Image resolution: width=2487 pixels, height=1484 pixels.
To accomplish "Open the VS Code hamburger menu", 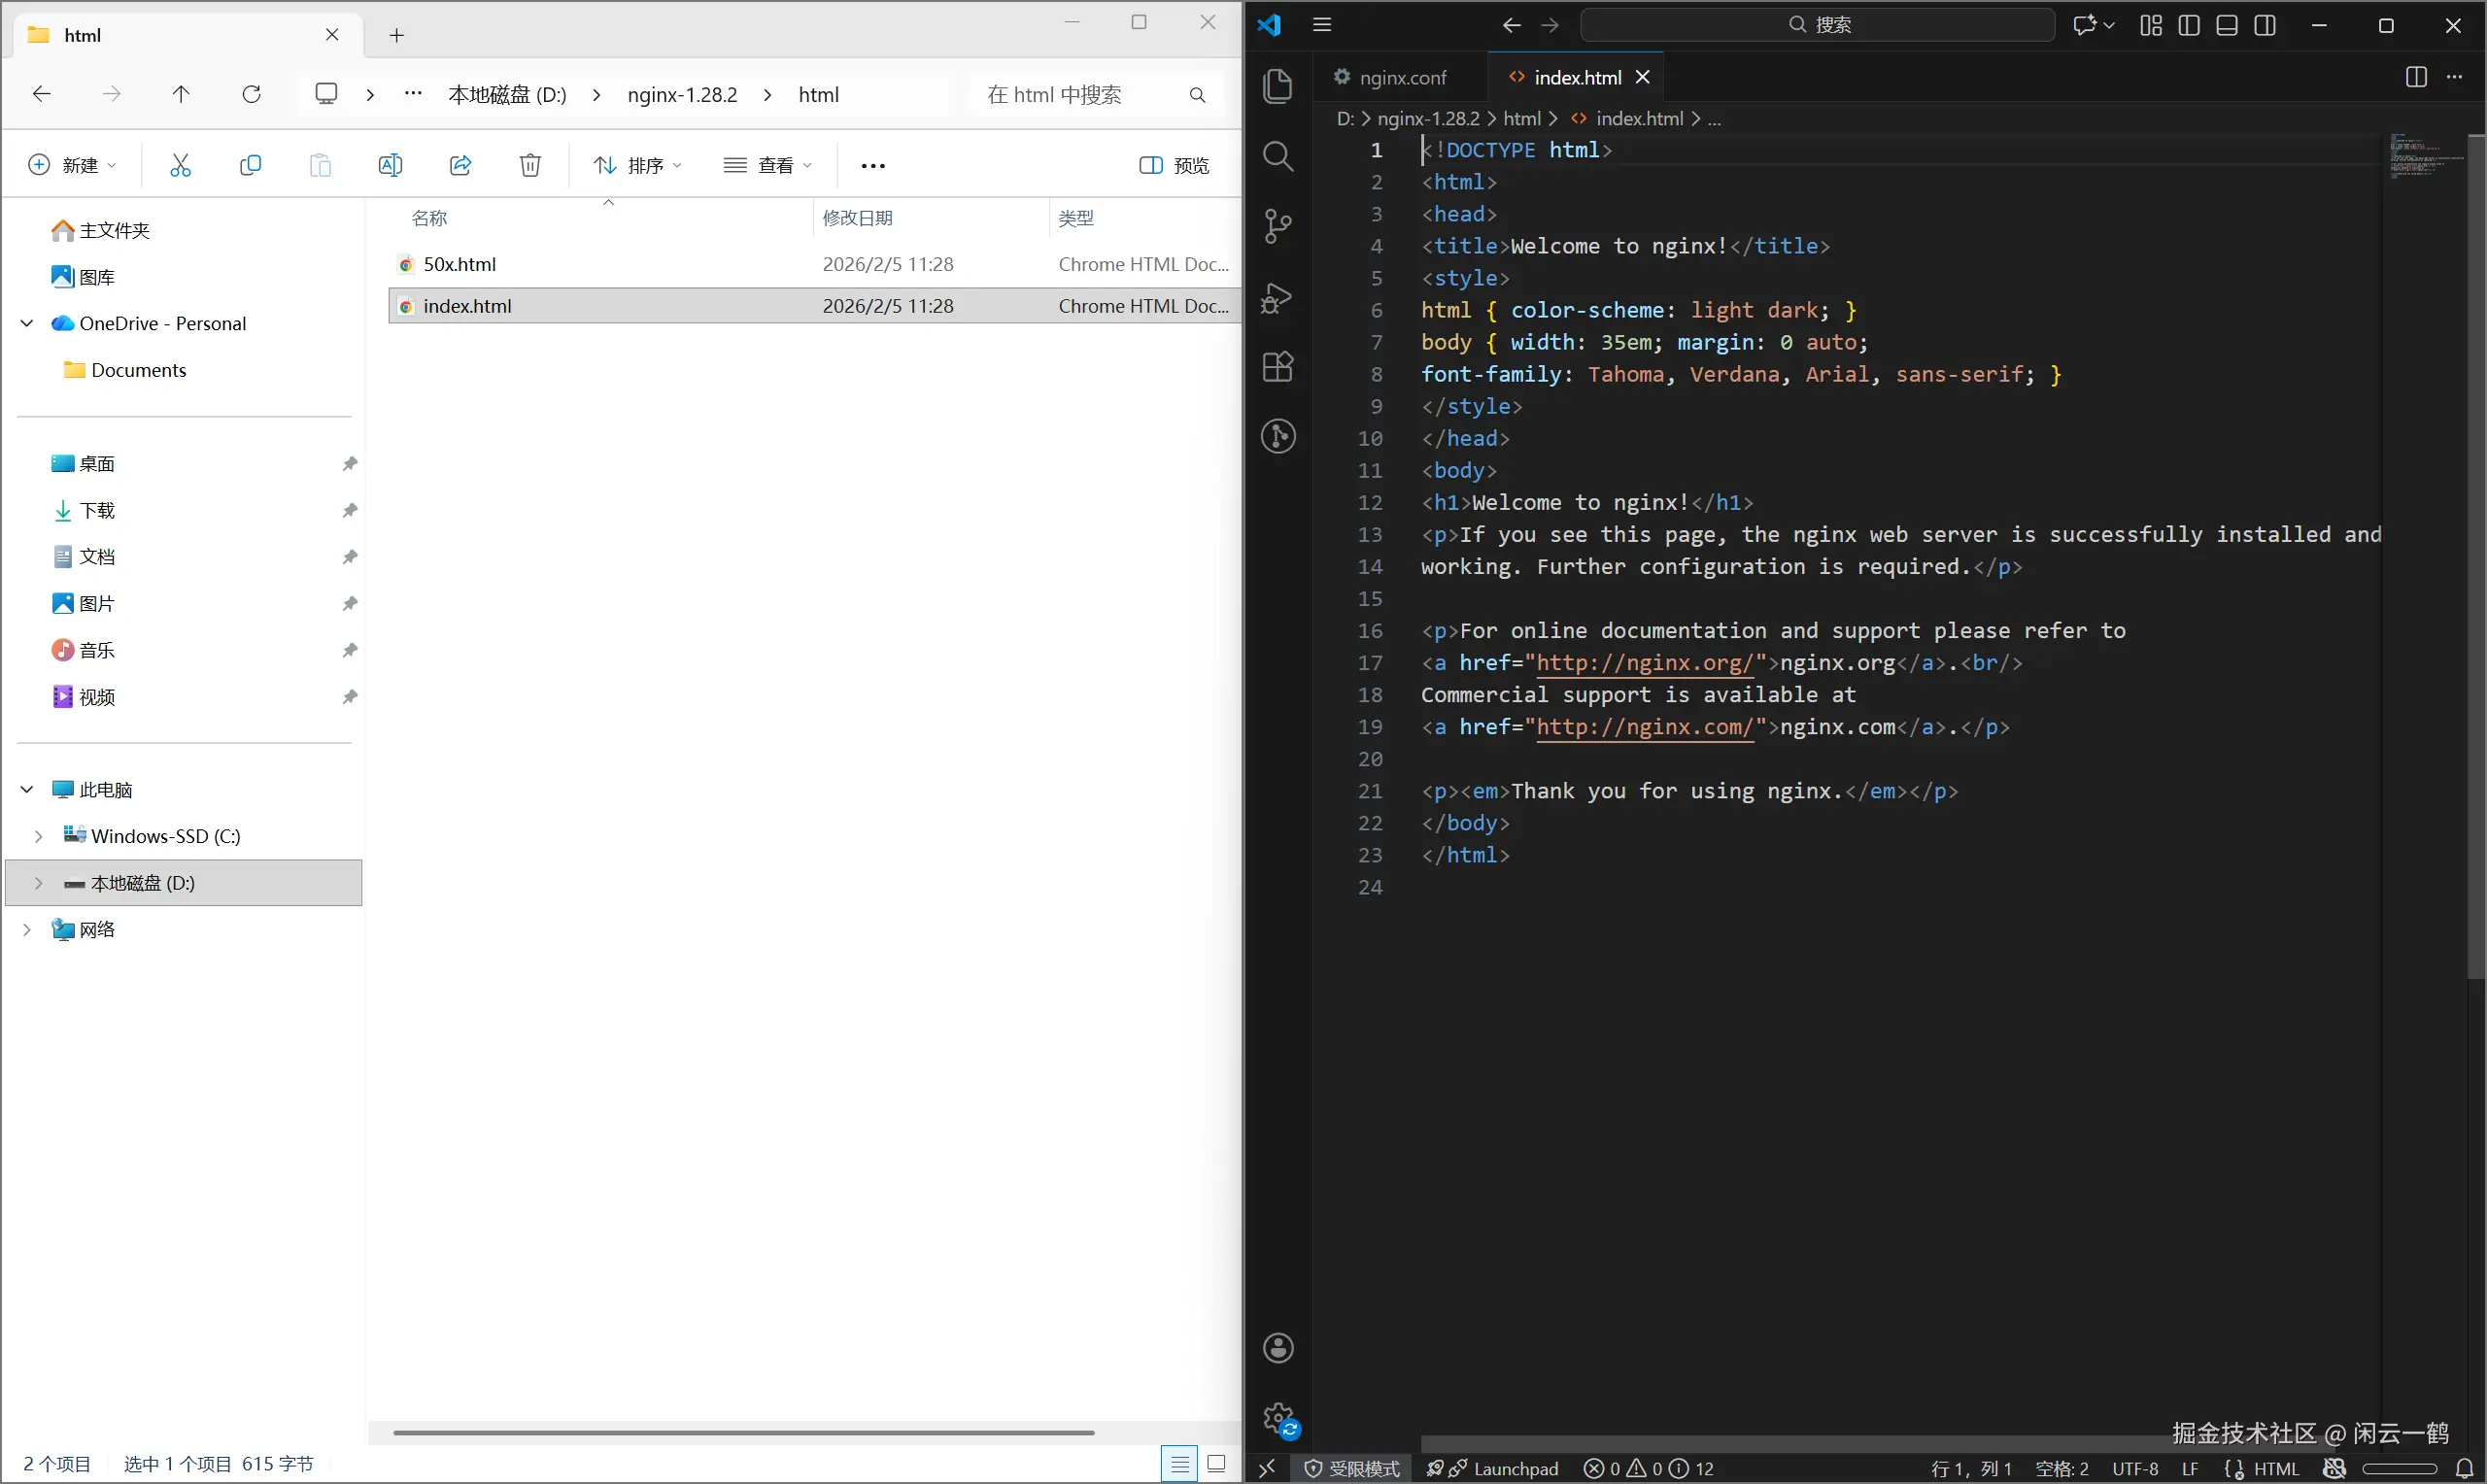I will [x=1322, y=25].
